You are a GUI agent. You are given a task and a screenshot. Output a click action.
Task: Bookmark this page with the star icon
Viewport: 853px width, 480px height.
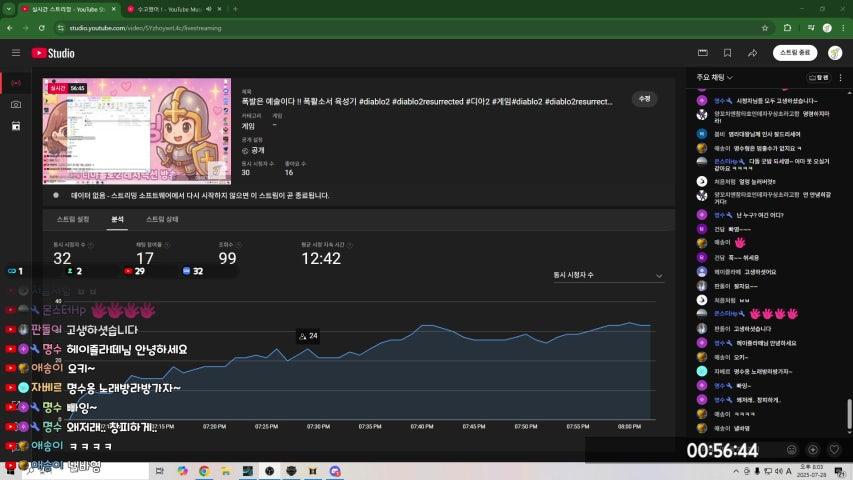point(765,28)
